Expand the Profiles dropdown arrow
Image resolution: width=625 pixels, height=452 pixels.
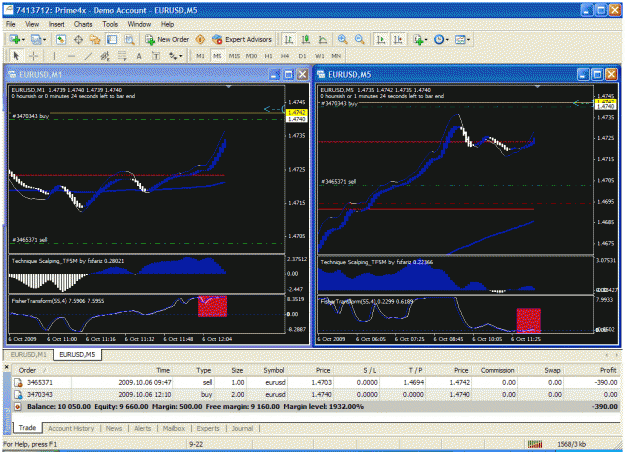coord(44,40)
